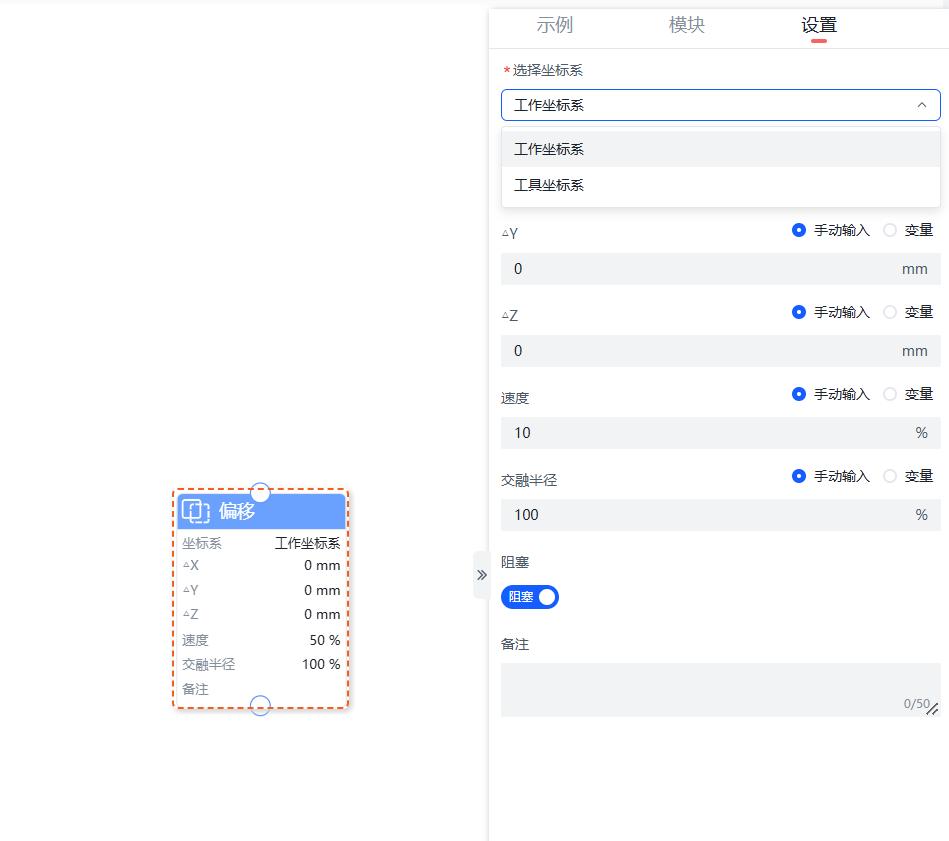
Task: Click the bottom connector circle of the 偏移 node
Action: [260, 706]
